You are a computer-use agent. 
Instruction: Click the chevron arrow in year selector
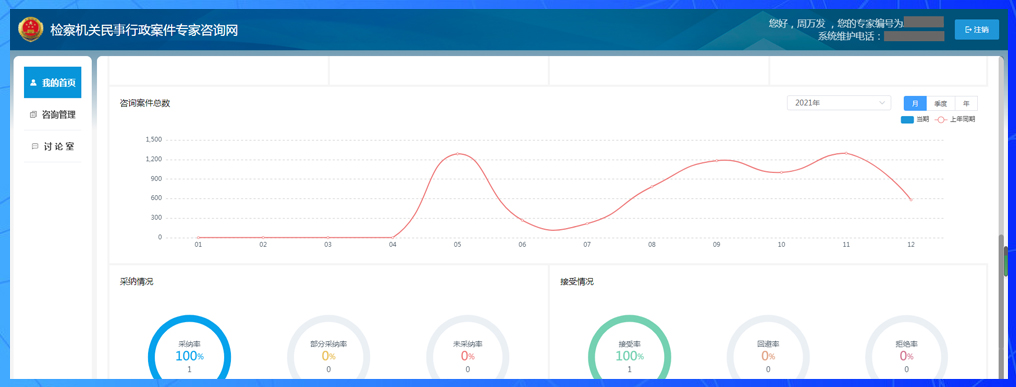882,103
